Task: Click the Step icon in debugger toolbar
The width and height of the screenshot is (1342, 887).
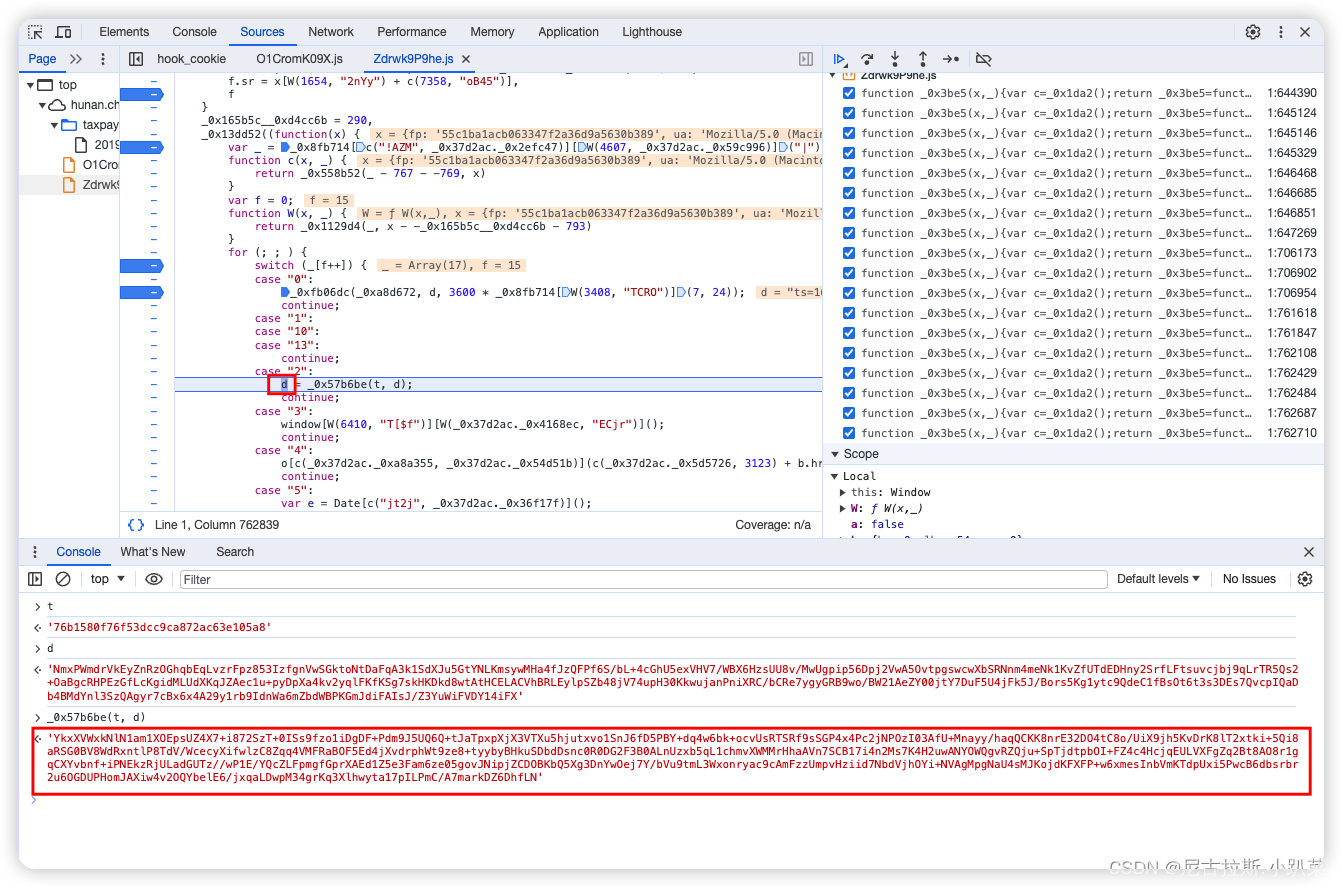Action: (951, 59)
